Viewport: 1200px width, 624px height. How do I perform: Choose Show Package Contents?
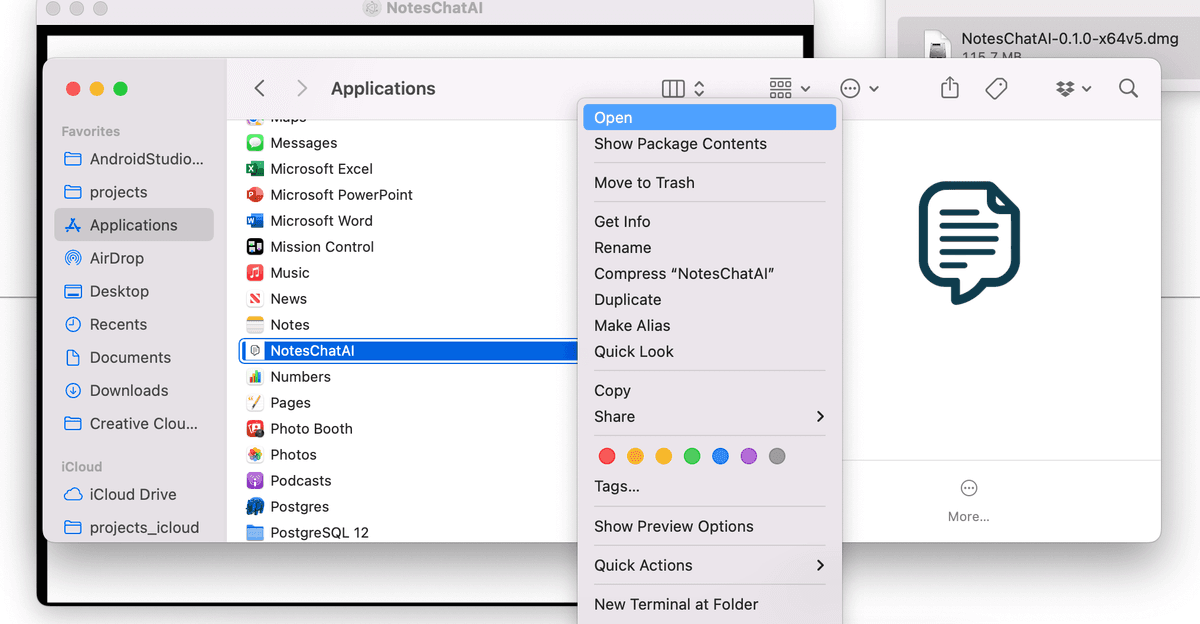click(x=710, y=144)
